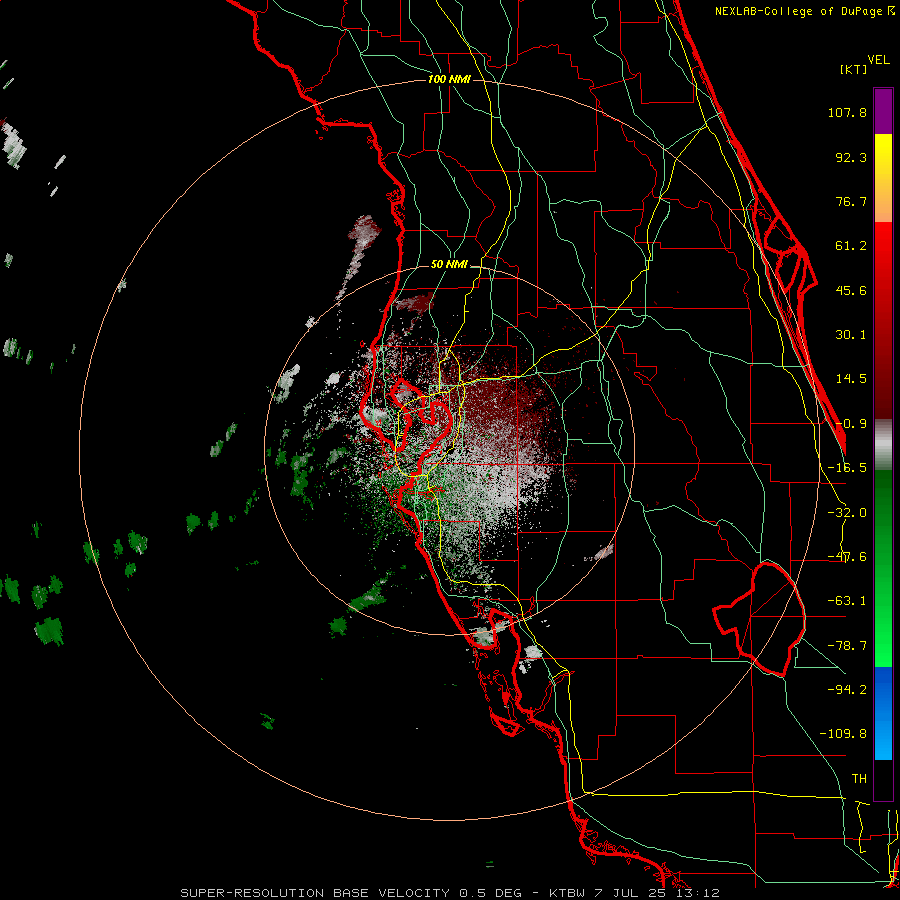Viewport: 900px width, 900px height.
Task: Click the 92.3 velocity scale value
Action: point(851,157)
